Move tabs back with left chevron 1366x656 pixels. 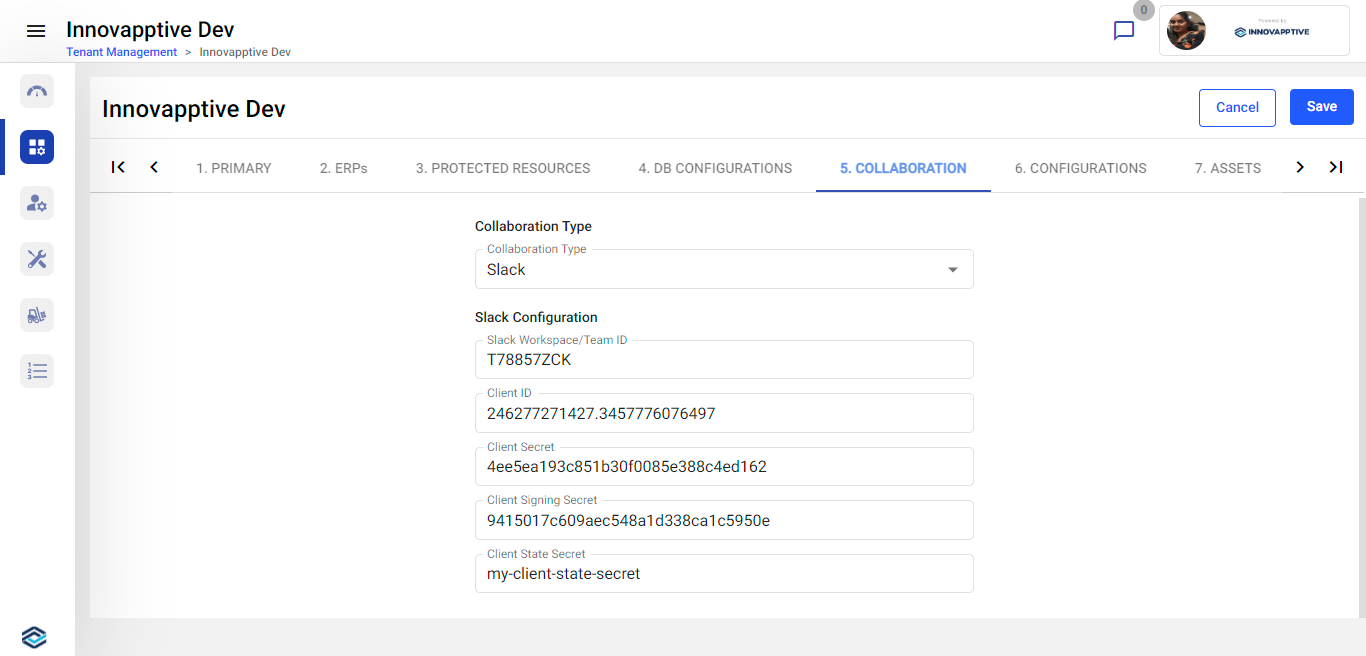pos(154,167)
